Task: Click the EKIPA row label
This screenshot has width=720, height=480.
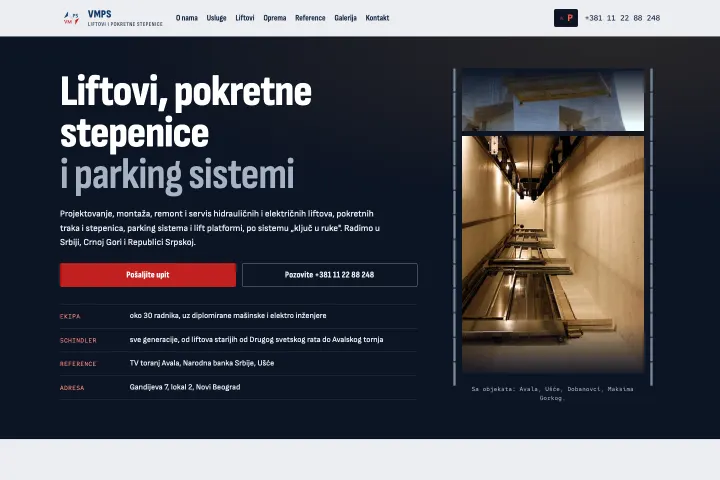Action: tap(70, 316)
